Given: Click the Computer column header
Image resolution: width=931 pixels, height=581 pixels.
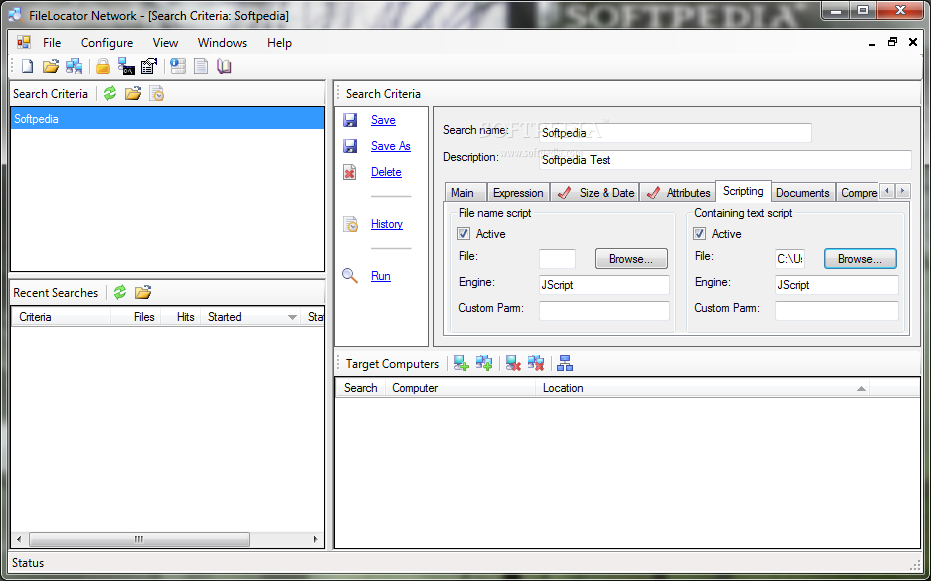Looking at the screenshot, I should tap(460, 388).
